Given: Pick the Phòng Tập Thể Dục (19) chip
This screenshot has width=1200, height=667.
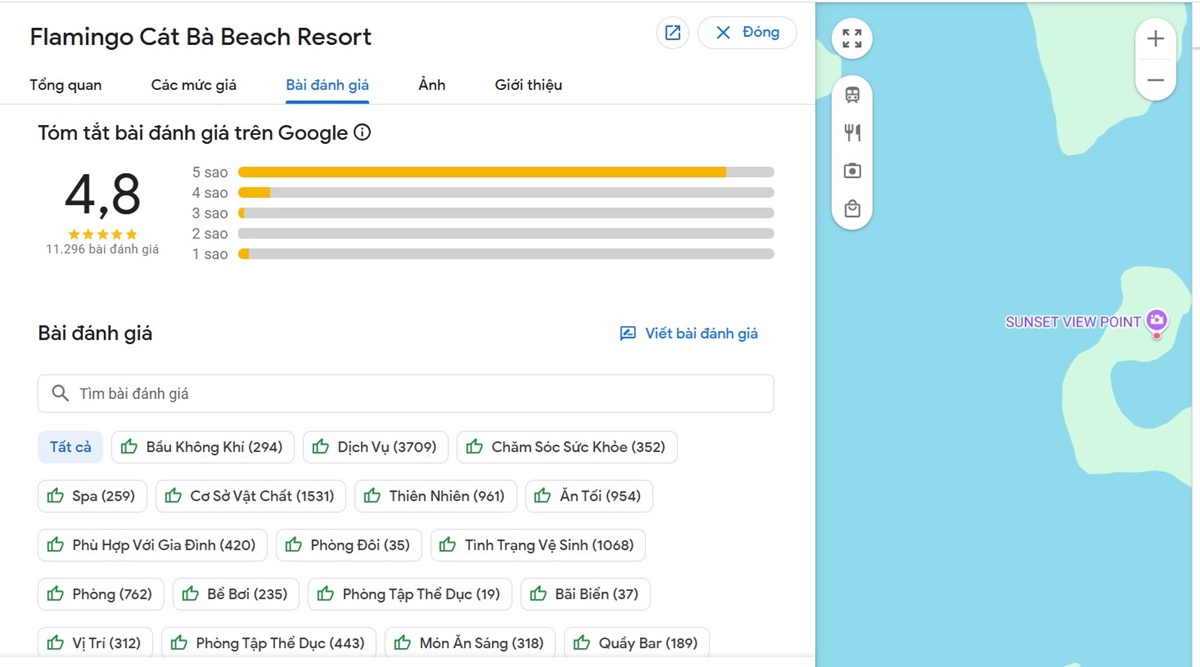Looking at the screenshot, I should click(410, 594).
